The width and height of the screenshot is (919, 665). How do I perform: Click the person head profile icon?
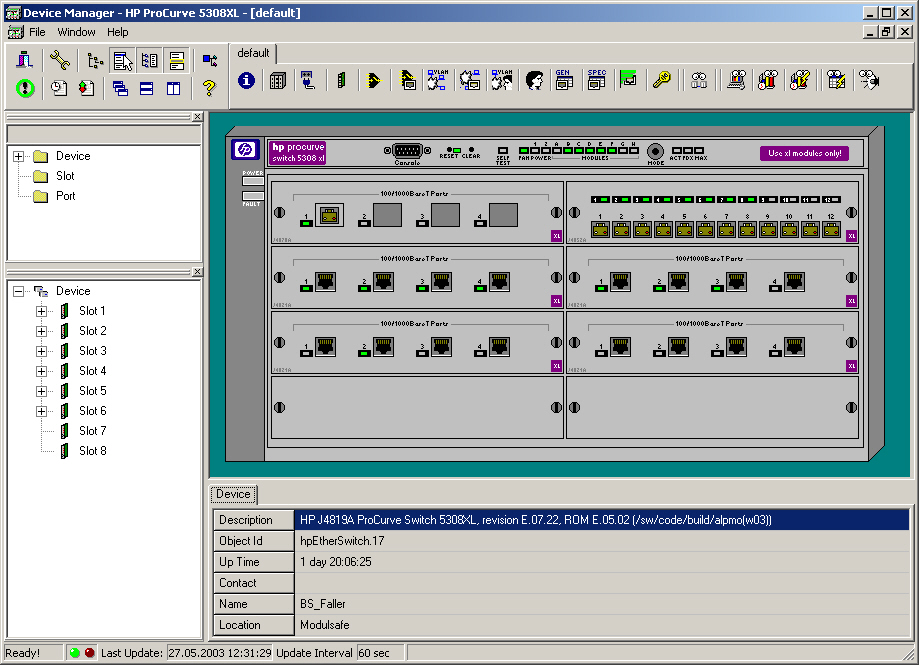[534, 80]
